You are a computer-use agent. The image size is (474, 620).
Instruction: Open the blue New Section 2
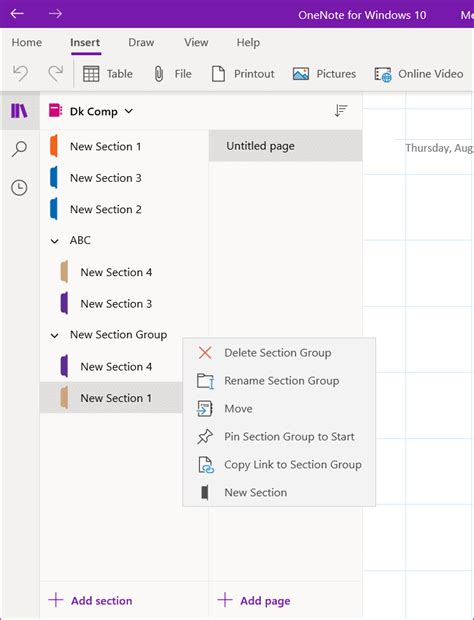point(124,209)
